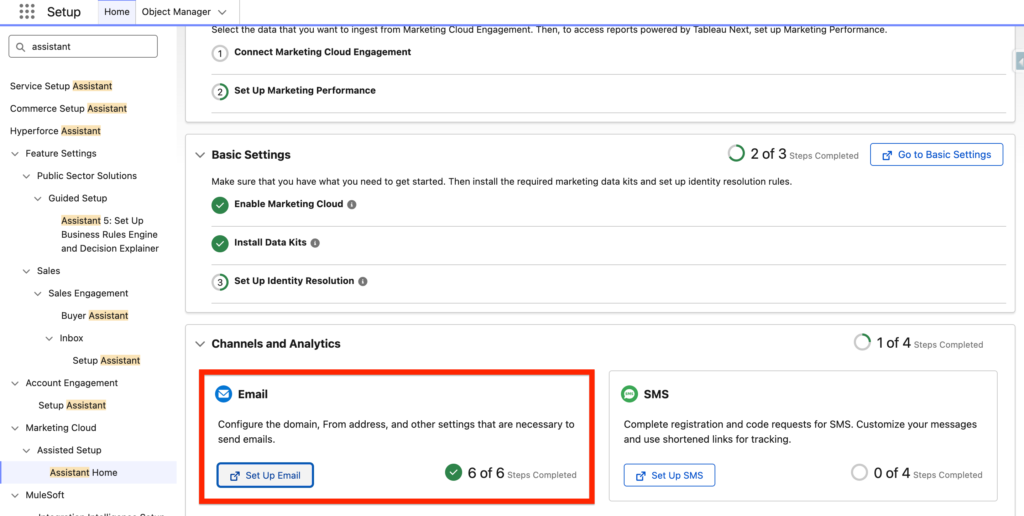Click step 2 circle for Marketing Performance
1024x516 pixels.
point(220,91)
